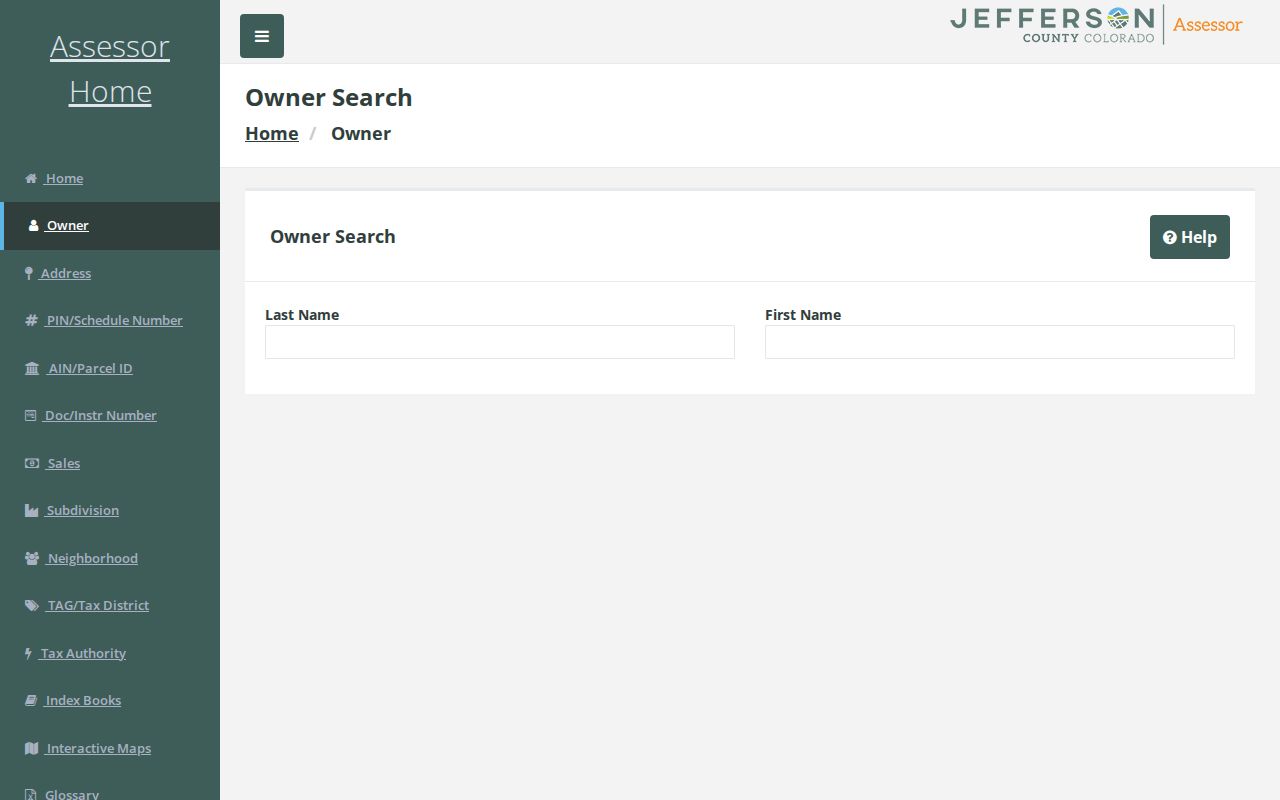Click the bank building icon beside AIN/Parcel ID
This screenshot has width=1280, height=800.
[x=32, y=368]
